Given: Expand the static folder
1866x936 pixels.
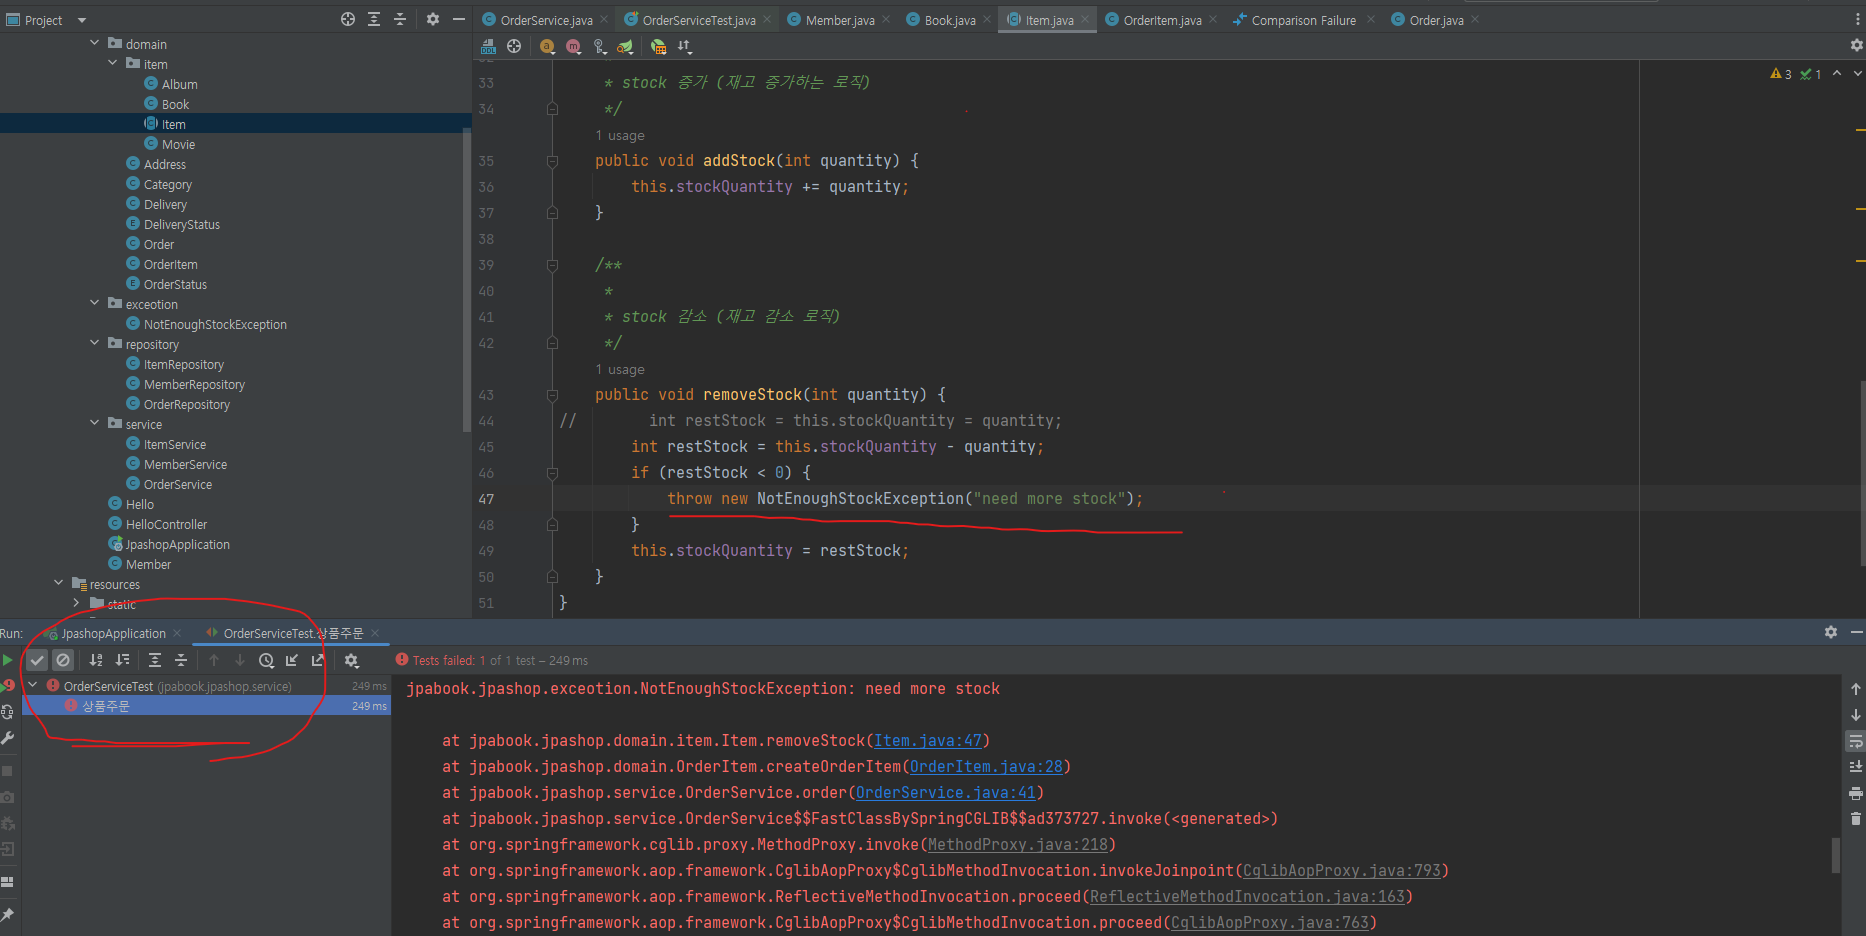Looking at the screenshot, I should coord(76,603).
